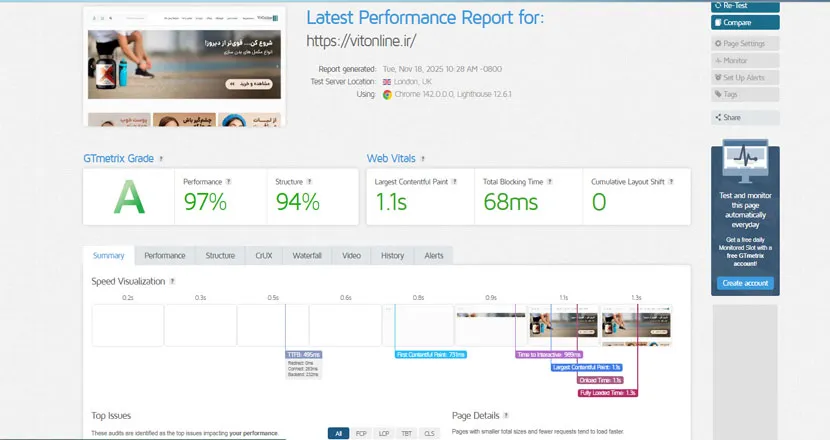The height and width of the screenshot is (440, 830).
Task: Click the Create account button
Action: 745,283
